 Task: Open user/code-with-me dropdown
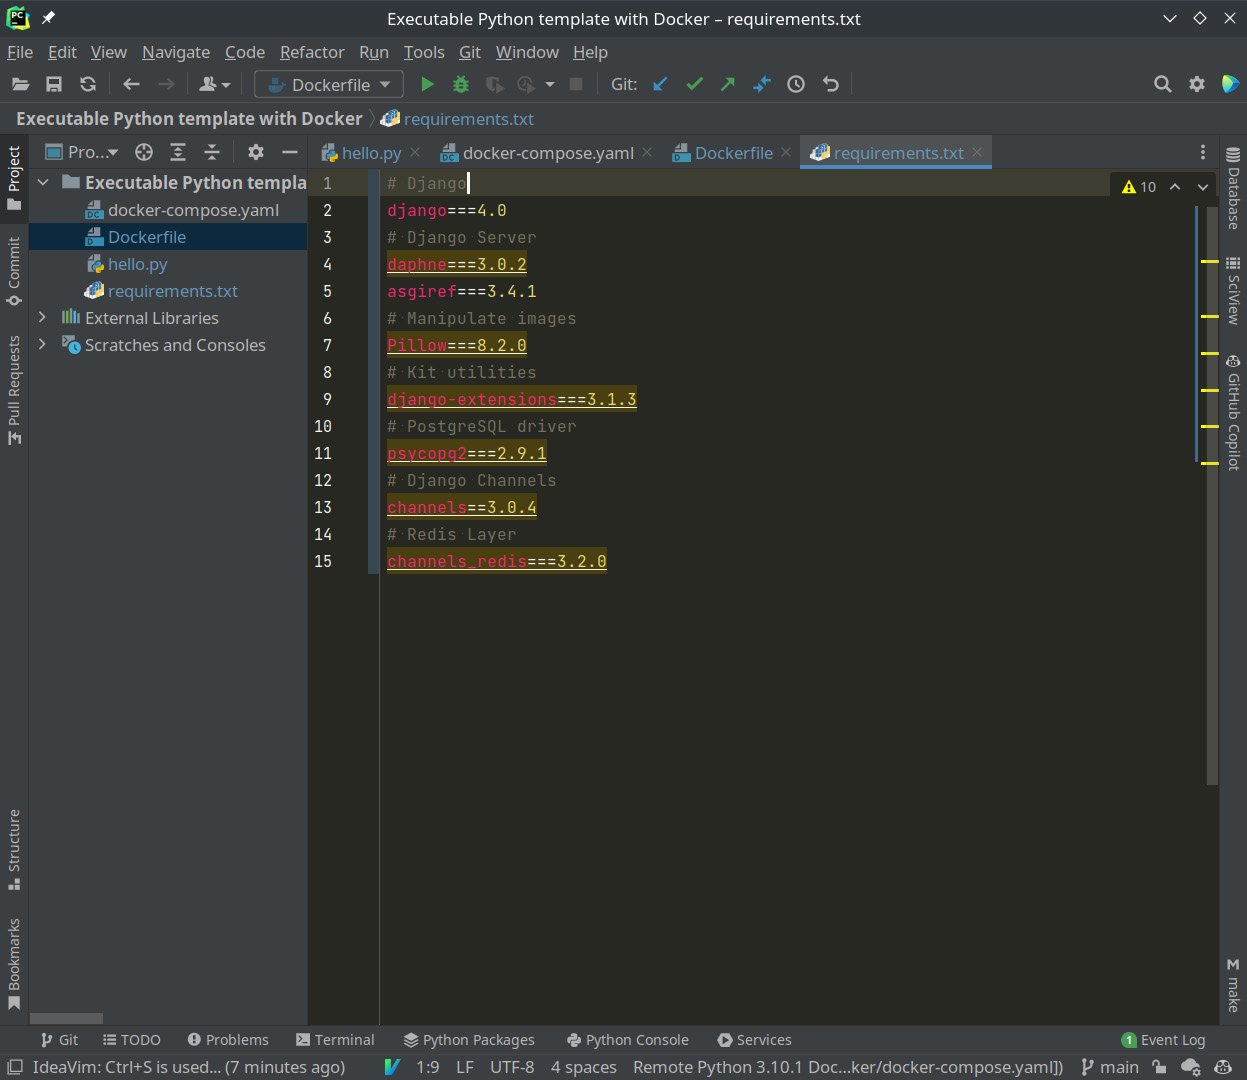[x=214, y=85]
